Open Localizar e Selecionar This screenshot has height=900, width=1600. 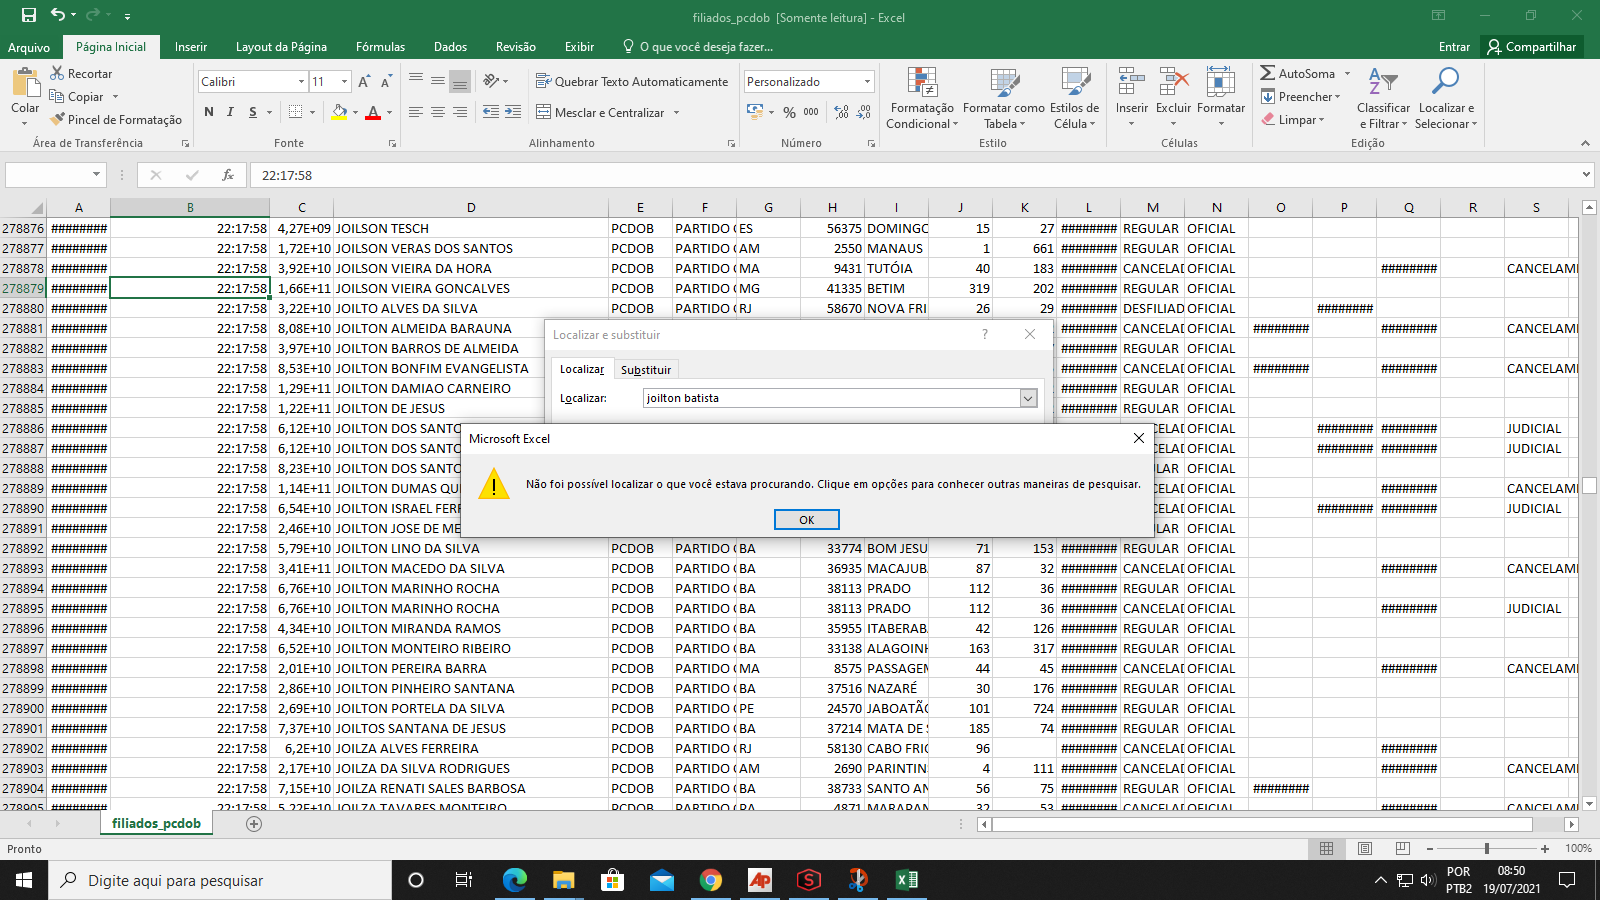coord(1446,98)
